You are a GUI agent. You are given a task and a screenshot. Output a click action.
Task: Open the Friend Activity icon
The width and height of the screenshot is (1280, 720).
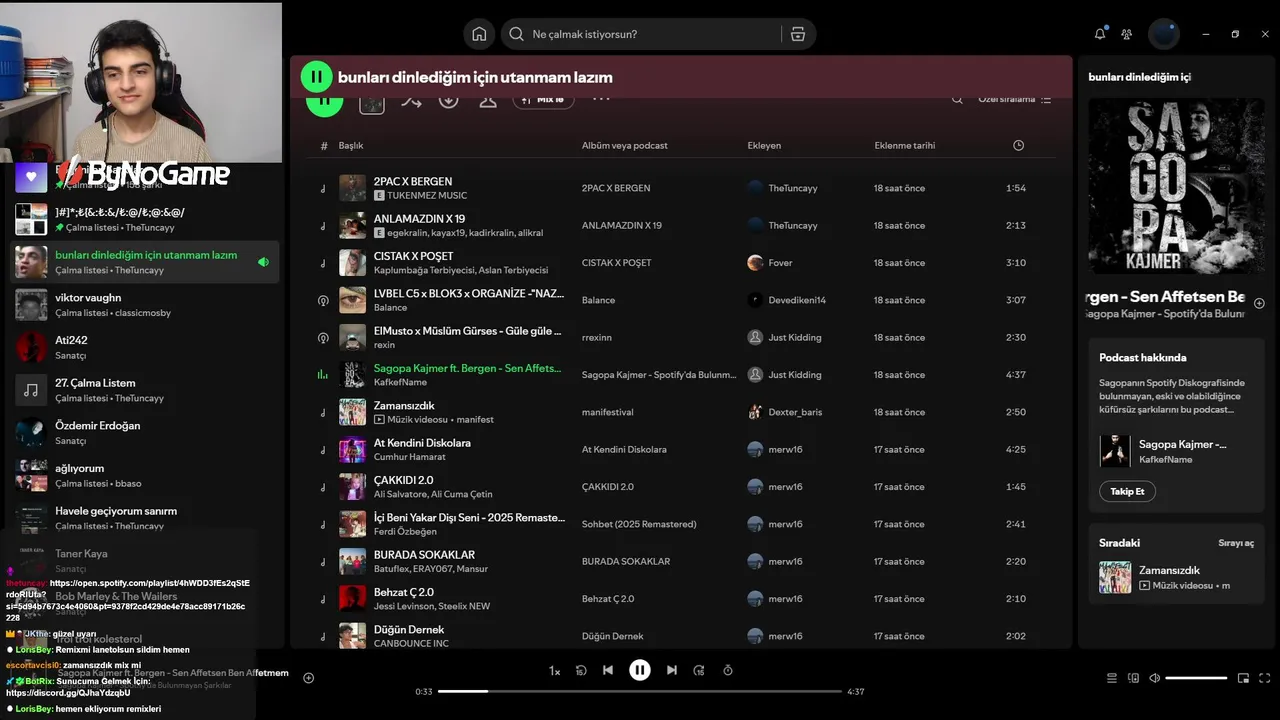[x=1126, y=34]
